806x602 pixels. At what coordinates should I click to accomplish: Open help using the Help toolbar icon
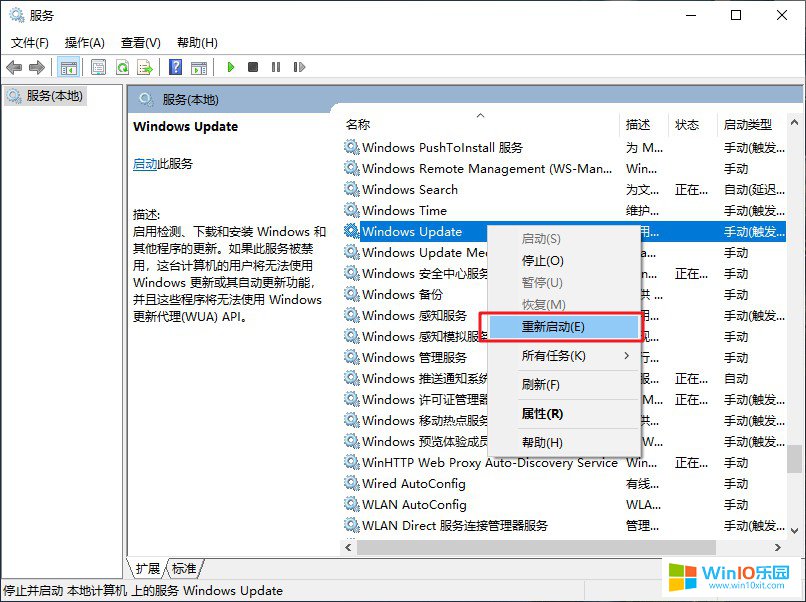point(175,67)
